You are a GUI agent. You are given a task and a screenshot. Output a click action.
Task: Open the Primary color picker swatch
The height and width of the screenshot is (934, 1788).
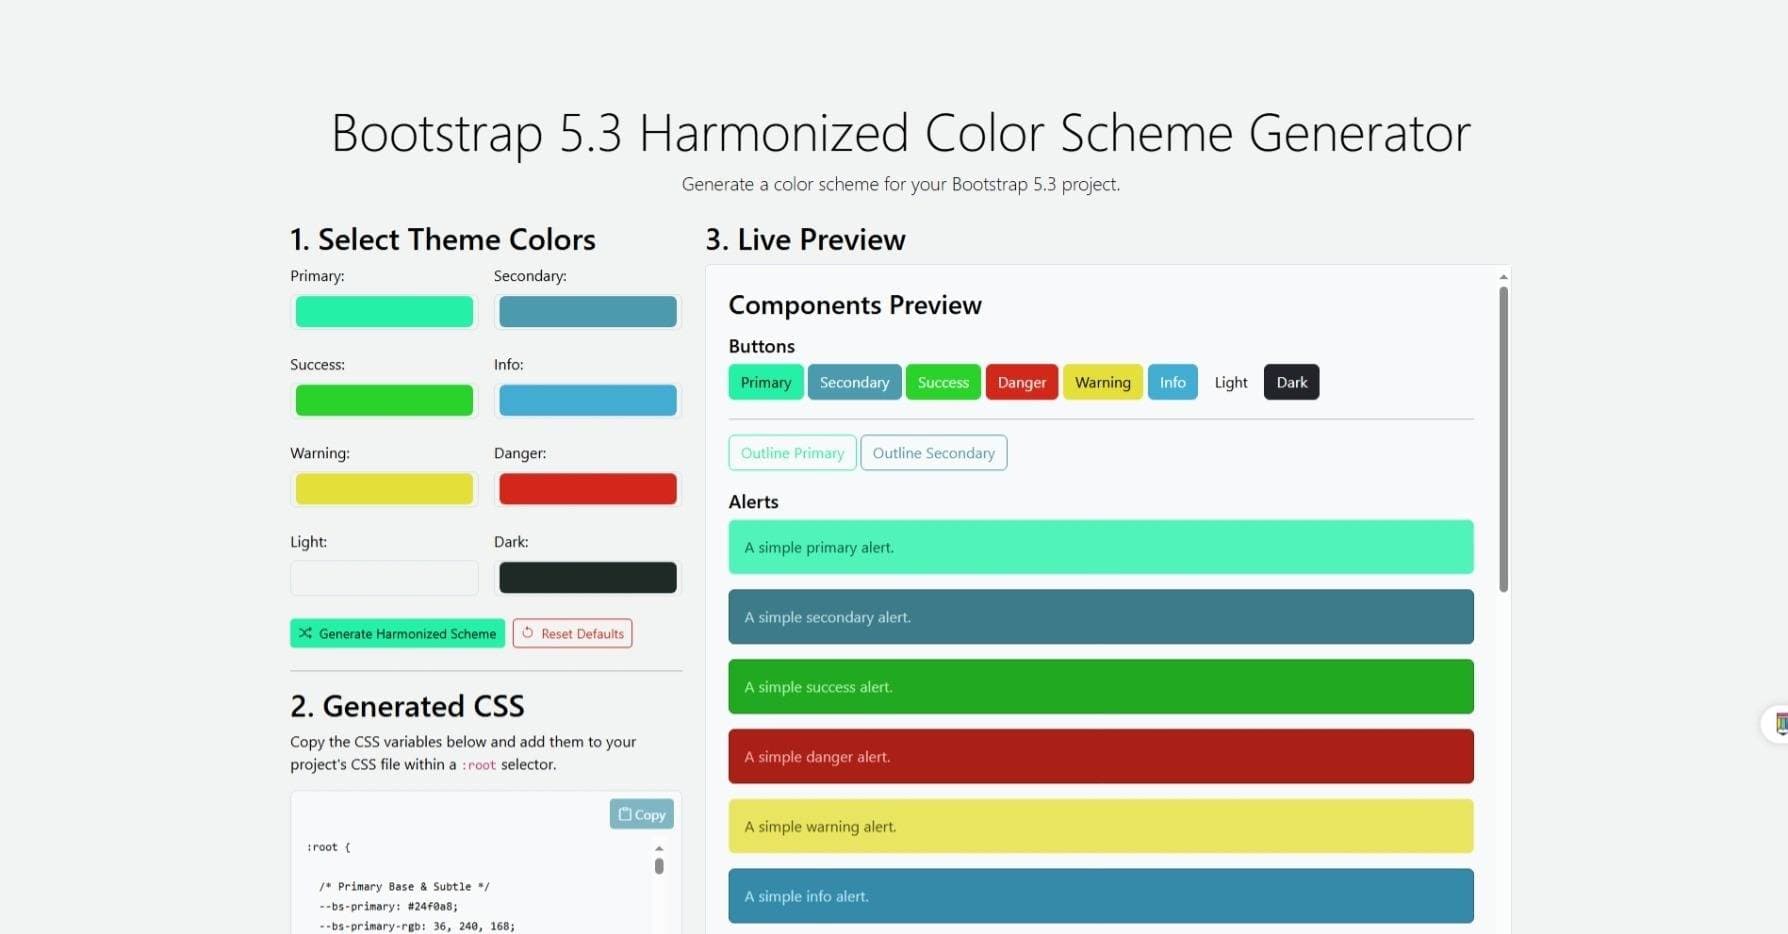point(384,311)
